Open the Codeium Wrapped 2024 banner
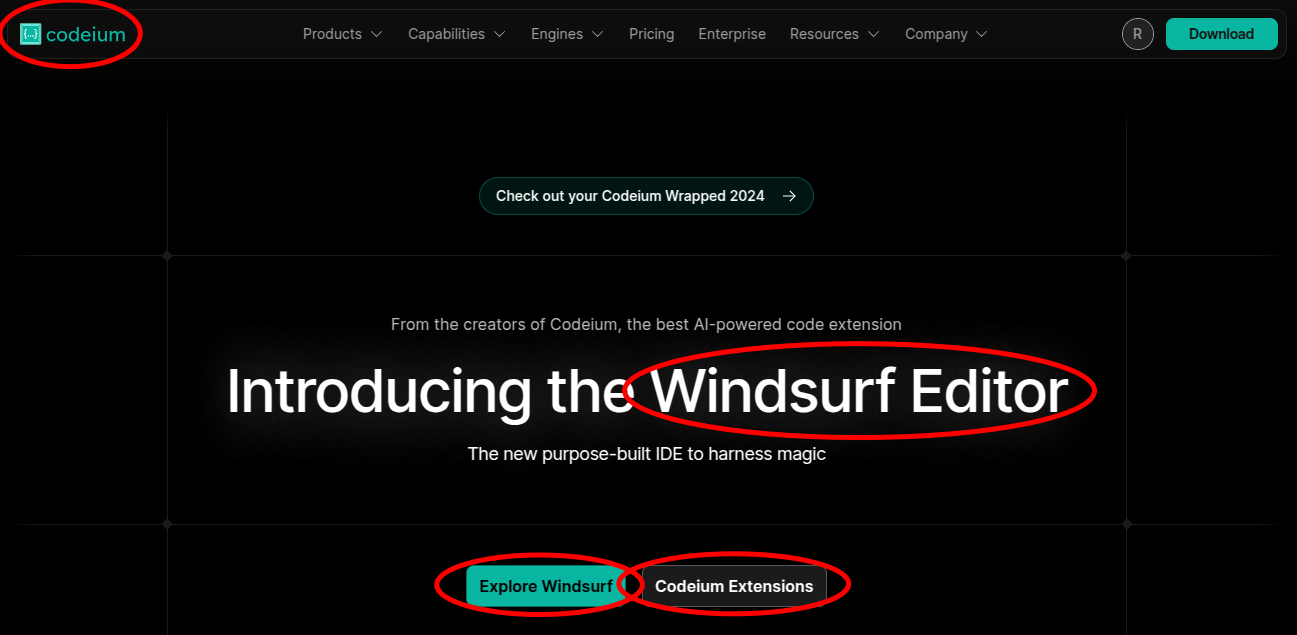The width and height of the screenshot is (1297, 635). [630, 196]
